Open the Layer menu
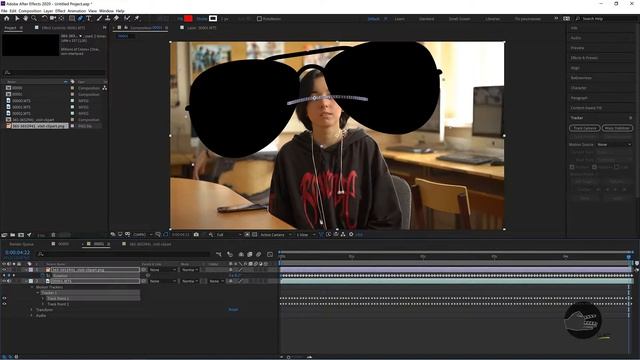This screenshot has width=640, height=360. click(48, 11)
